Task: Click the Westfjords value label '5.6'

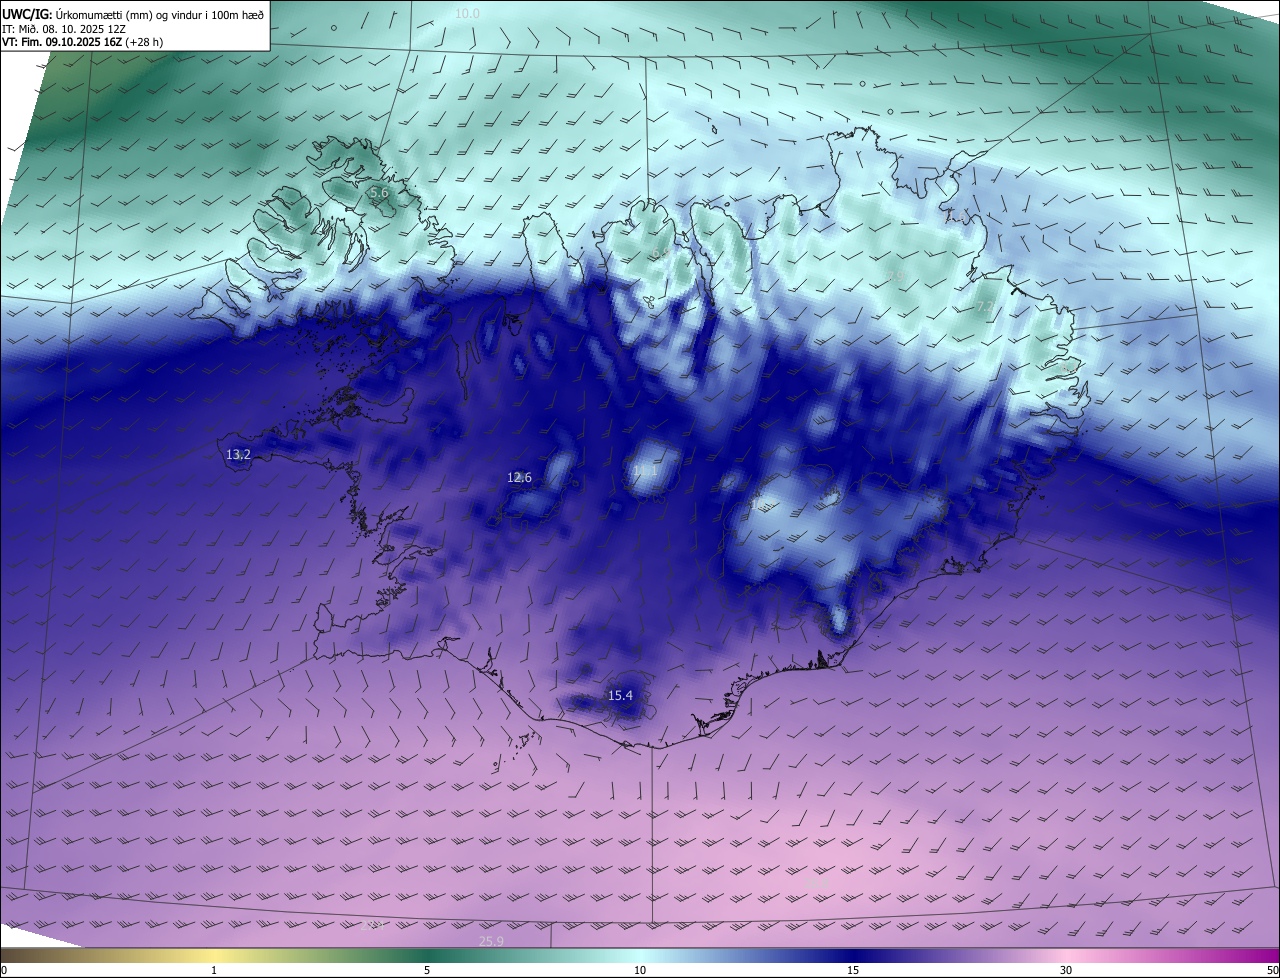Action: pos(379,192)
